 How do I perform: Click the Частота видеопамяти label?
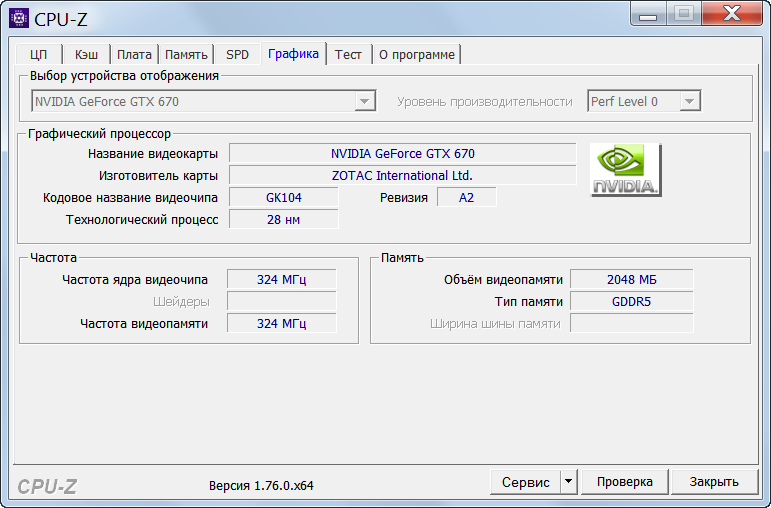pos(144,324)
